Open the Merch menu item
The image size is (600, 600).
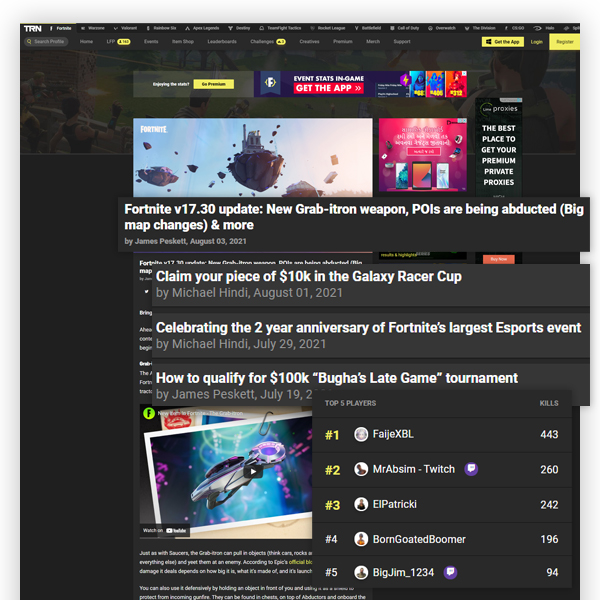(373, 42)
